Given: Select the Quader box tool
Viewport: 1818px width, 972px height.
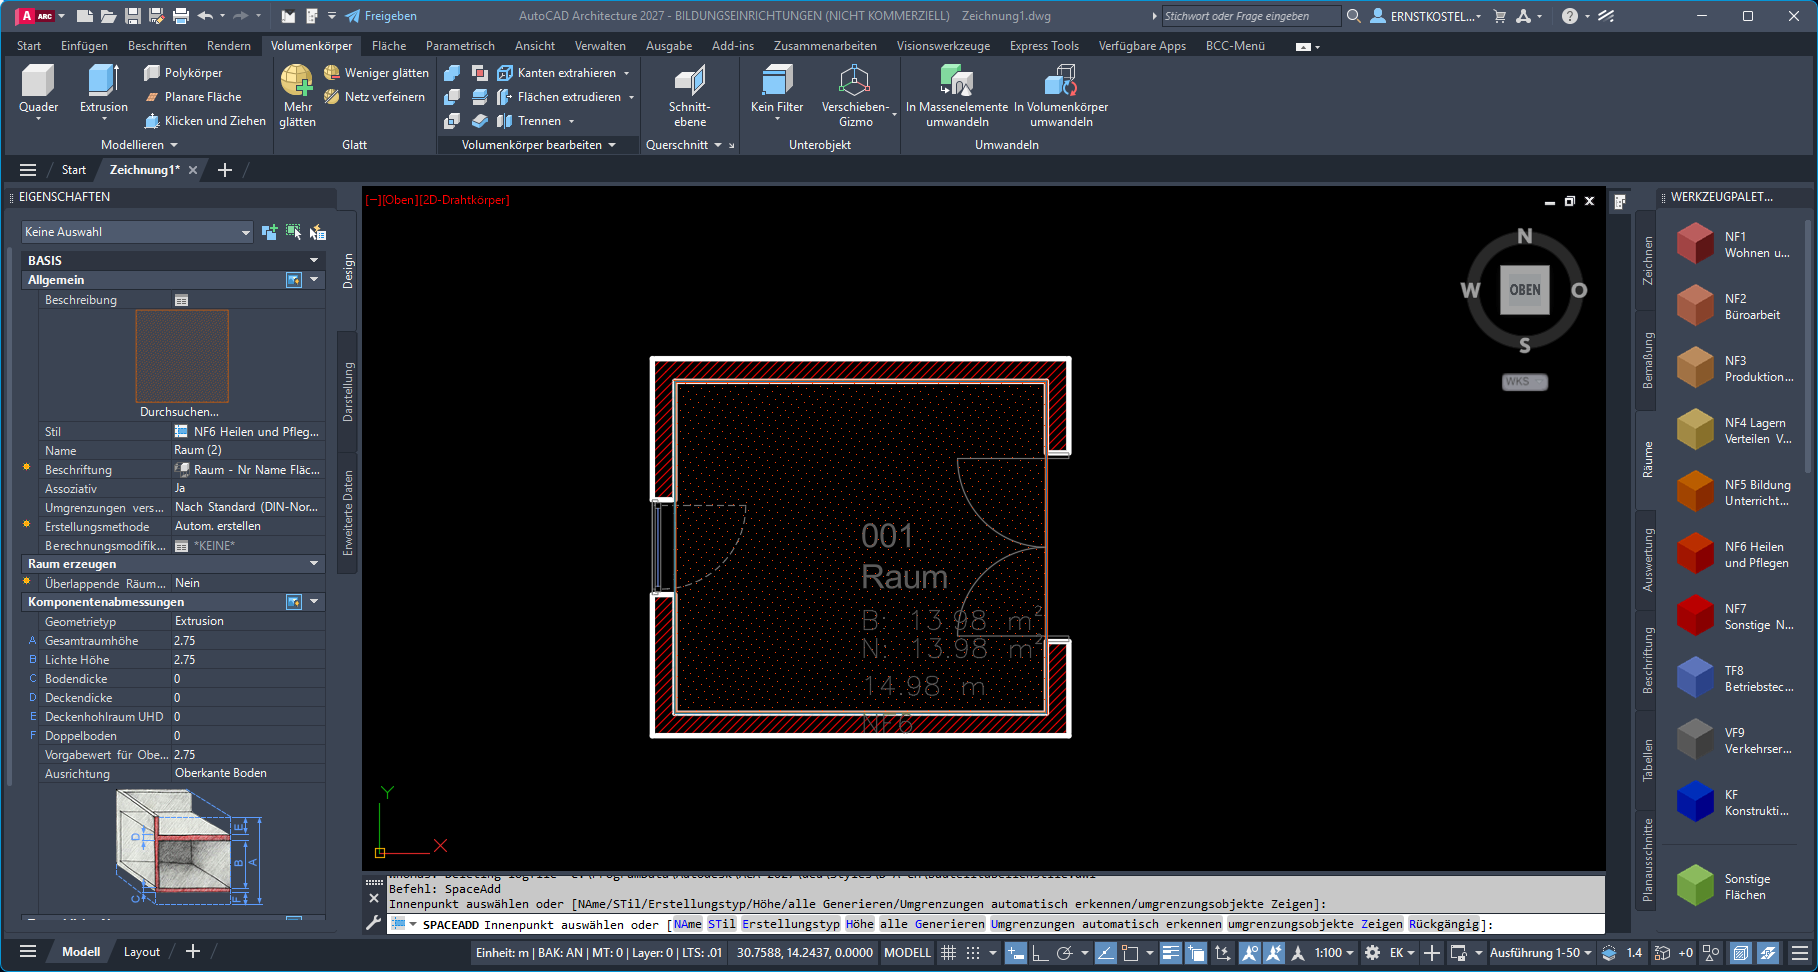Looking at the screenshot, I should 38,89.
